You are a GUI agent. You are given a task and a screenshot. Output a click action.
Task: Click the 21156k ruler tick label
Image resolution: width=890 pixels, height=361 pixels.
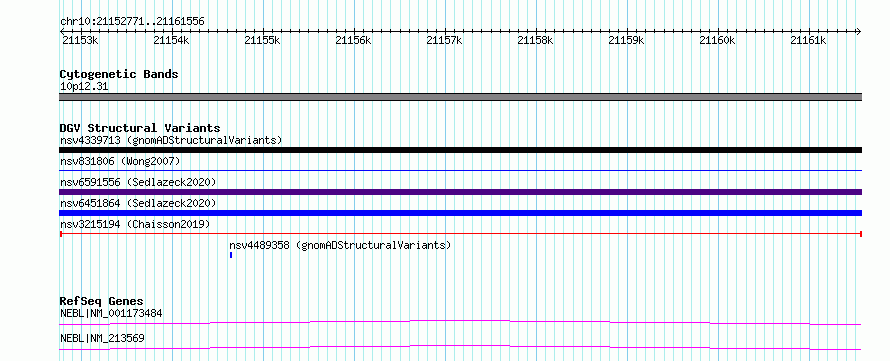[x=353, y=40]
